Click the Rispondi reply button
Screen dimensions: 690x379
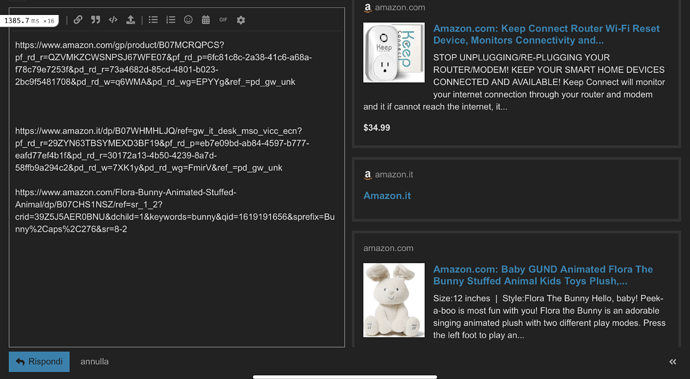pyautogui.click(x=39, y=361)
